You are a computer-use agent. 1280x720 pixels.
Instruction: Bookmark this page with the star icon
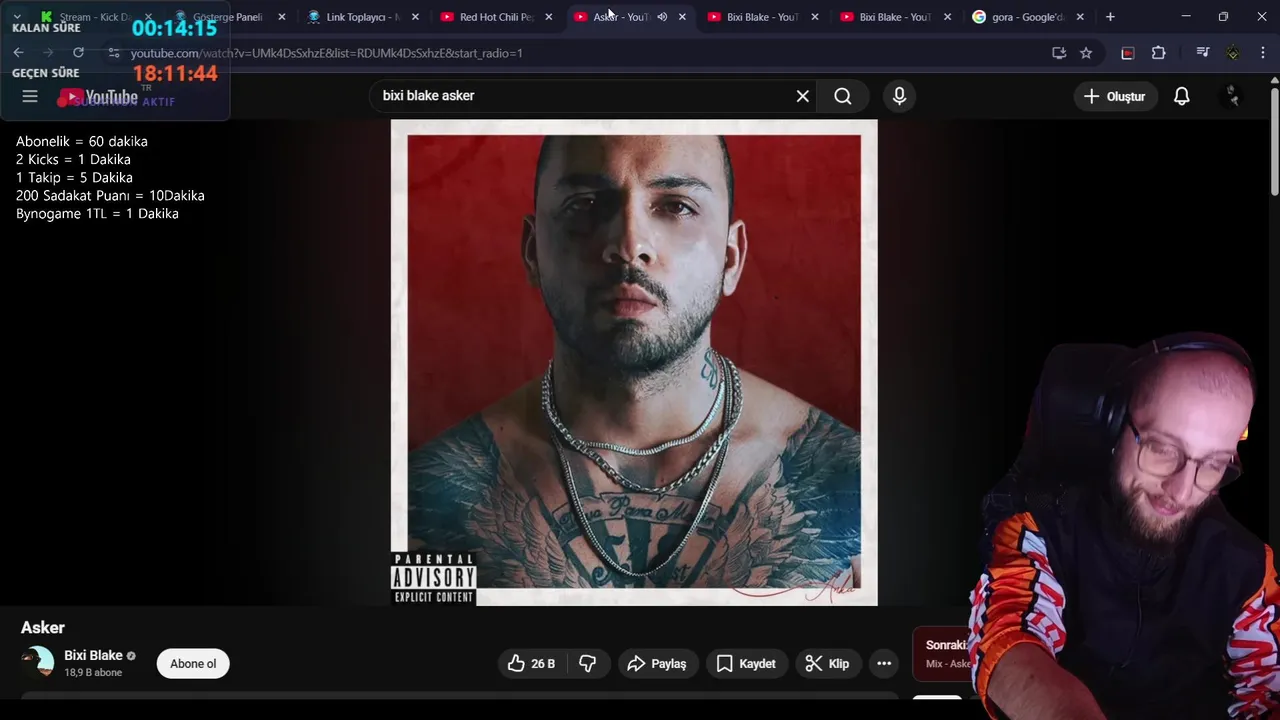click(x=1086, y=53)
